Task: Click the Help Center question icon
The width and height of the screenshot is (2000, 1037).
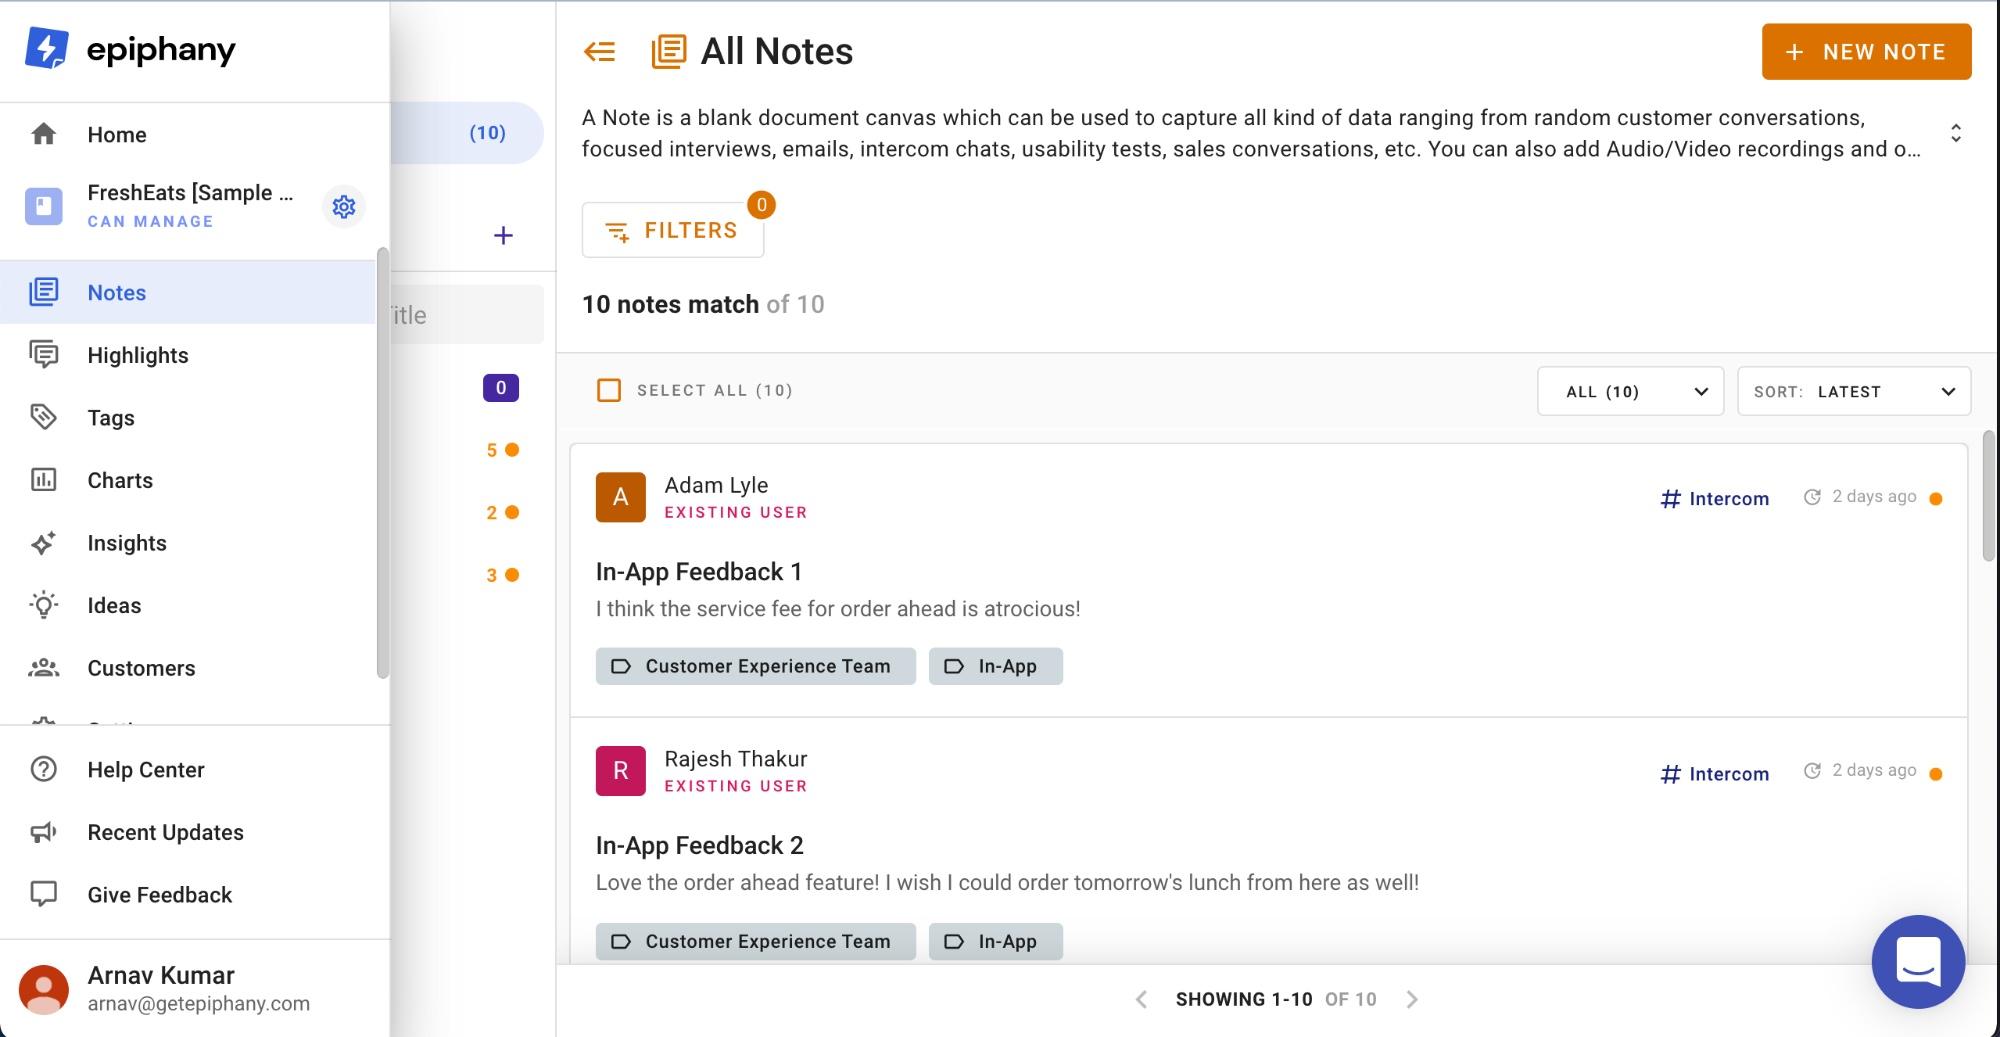Action: click(x=43, y=769)
